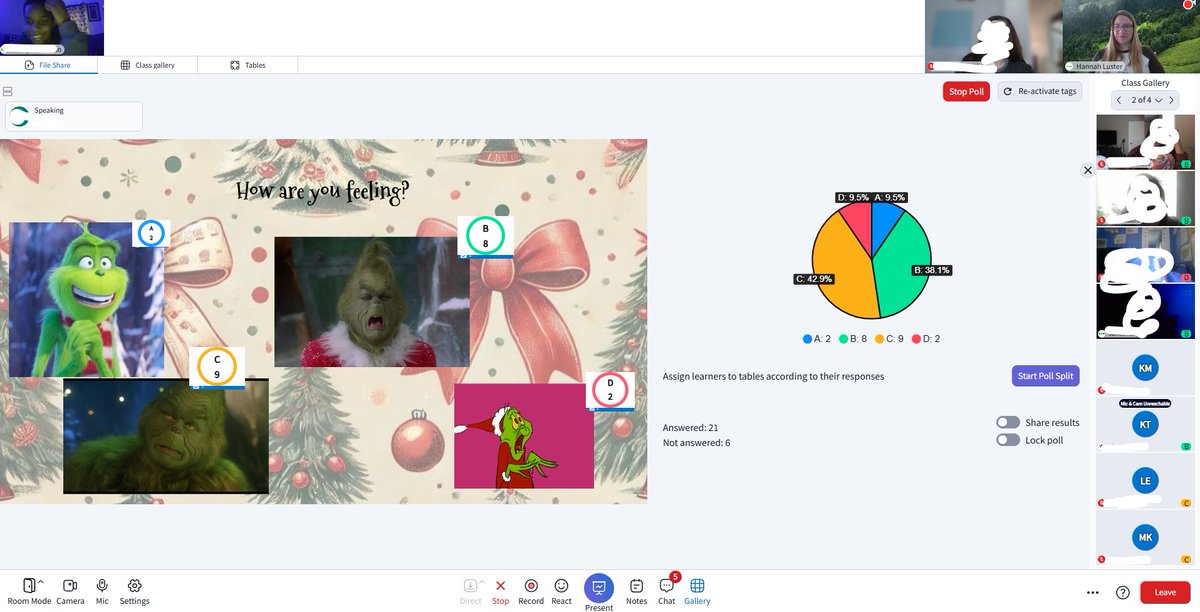Click the 'How are you feeling?' heading
The image size is (1200, 612).
pos(322,190)
